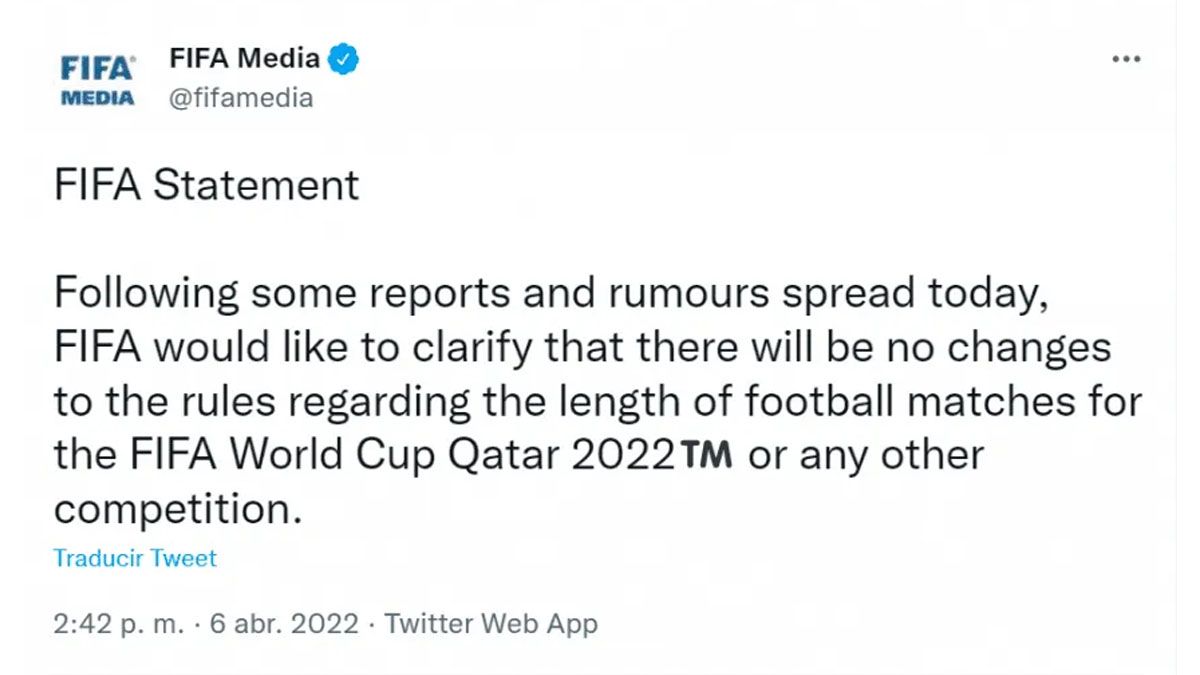Click the word "Following" starting the tweet

tap(146, 294)
